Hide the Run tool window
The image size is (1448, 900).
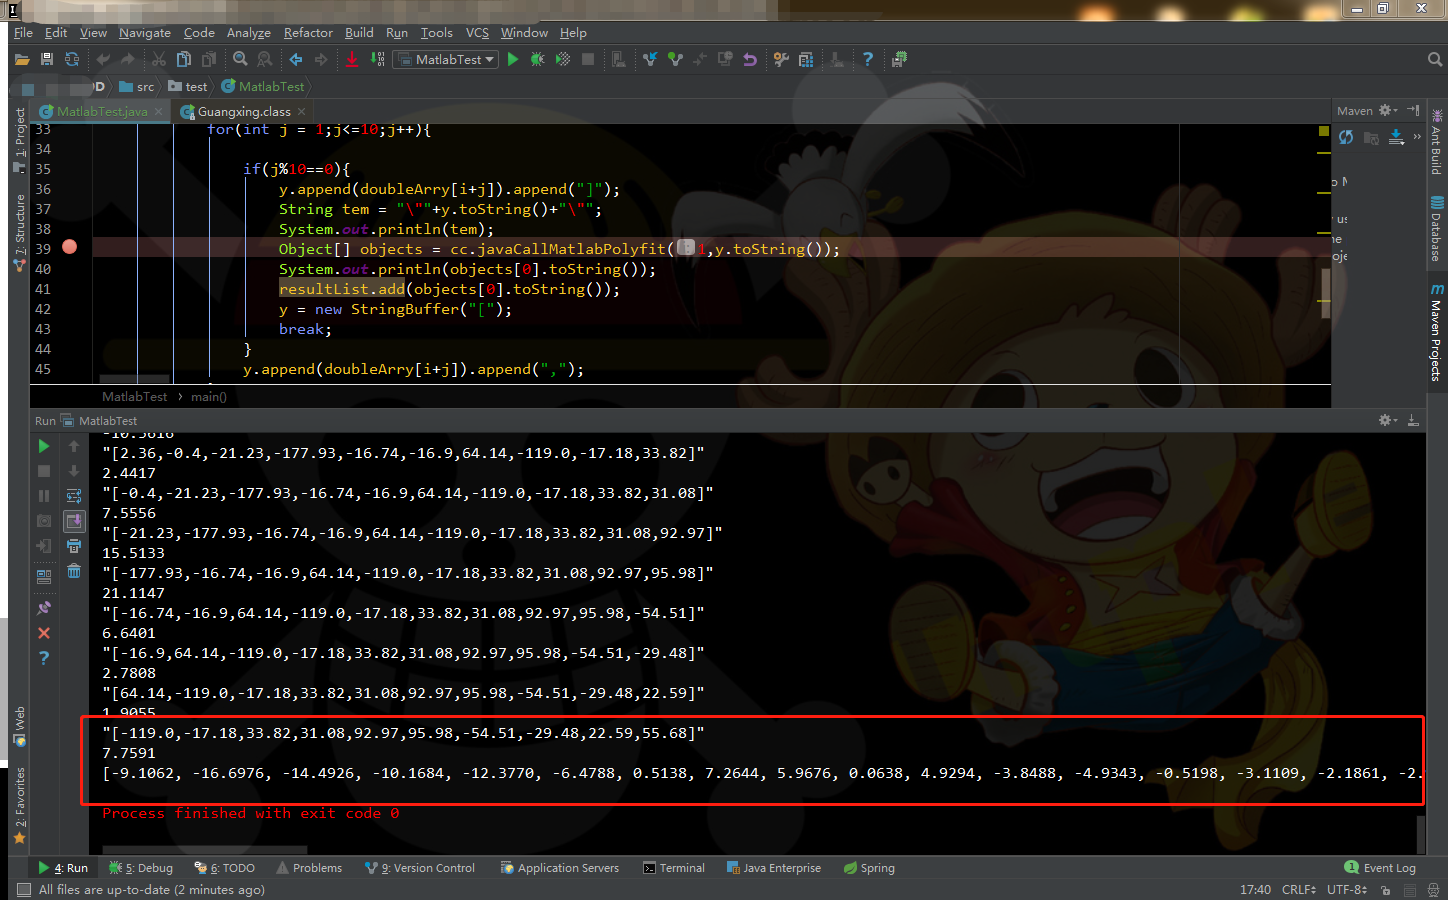pos(1413,420)
